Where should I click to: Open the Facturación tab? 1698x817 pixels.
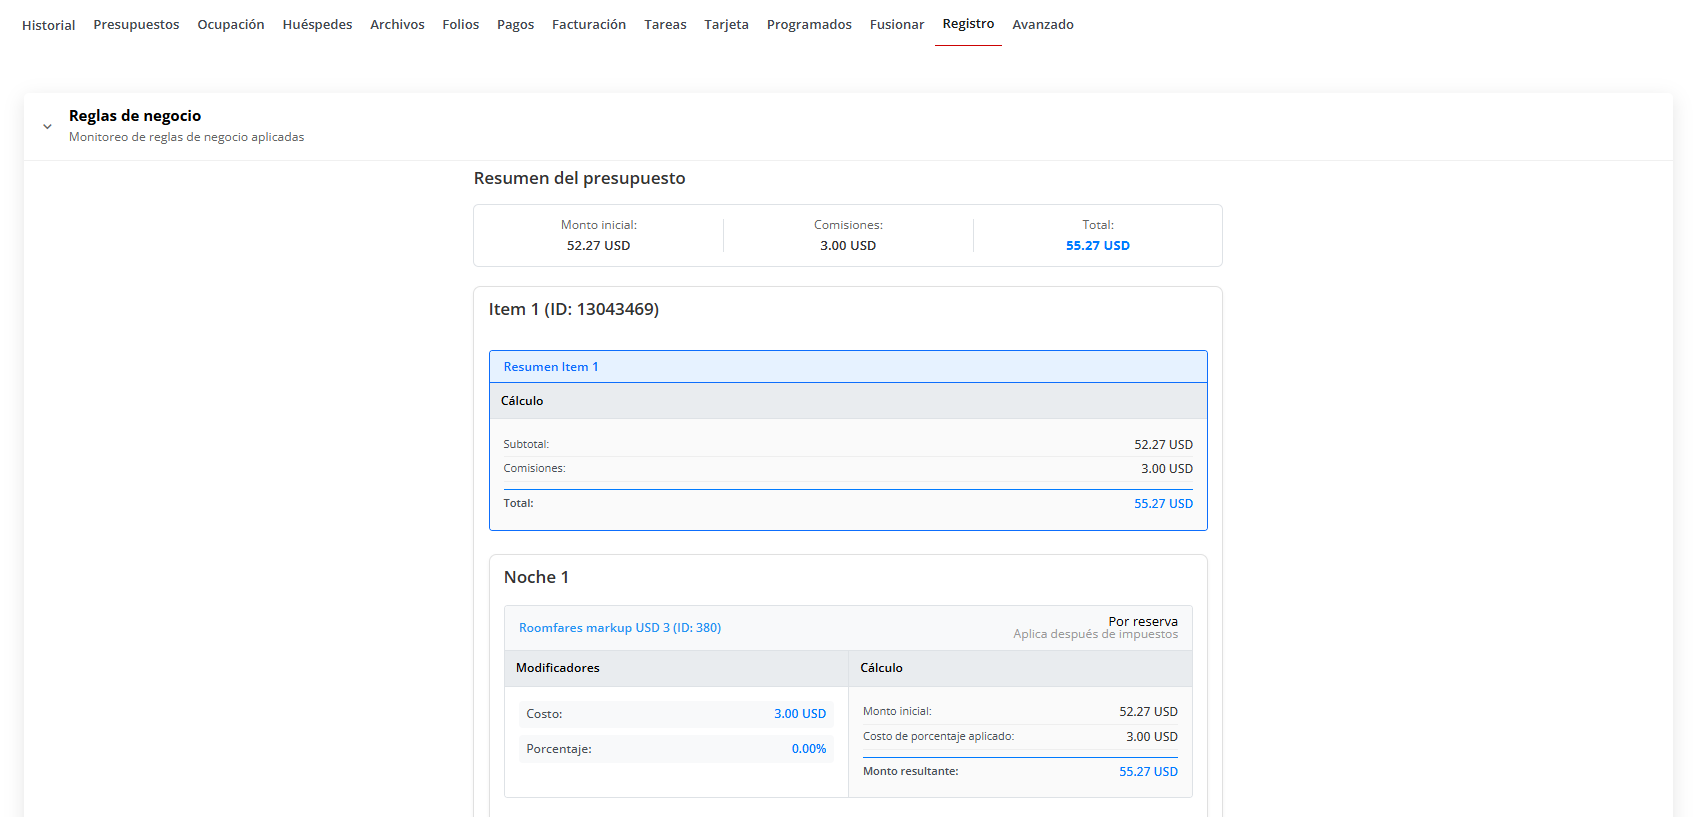pos(588,25)
